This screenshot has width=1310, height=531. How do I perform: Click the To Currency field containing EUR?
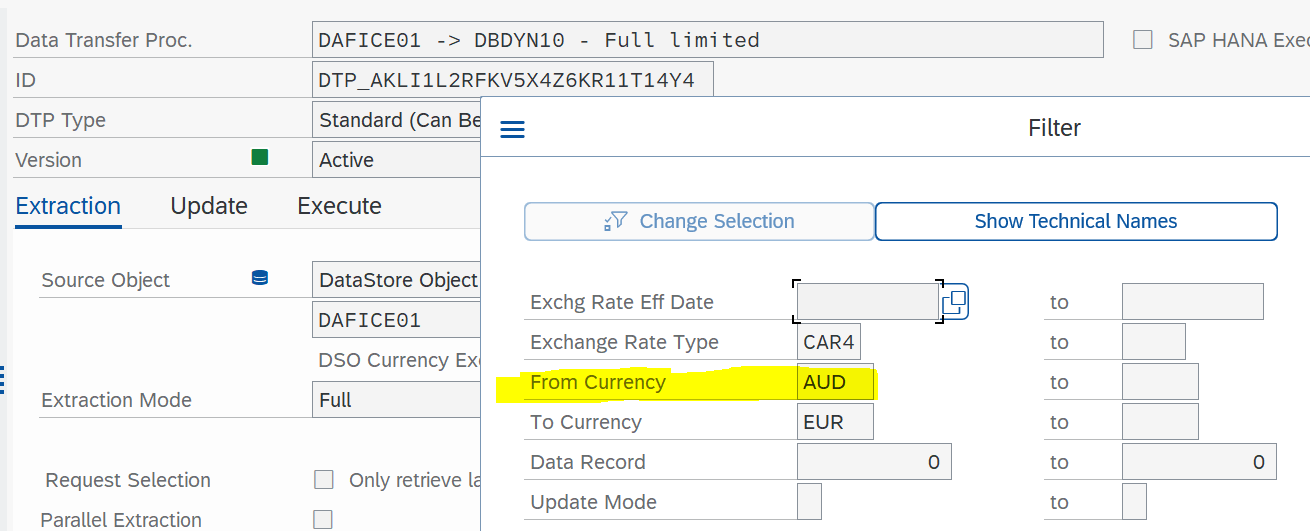pyautogui.click(x=835, y=422)
